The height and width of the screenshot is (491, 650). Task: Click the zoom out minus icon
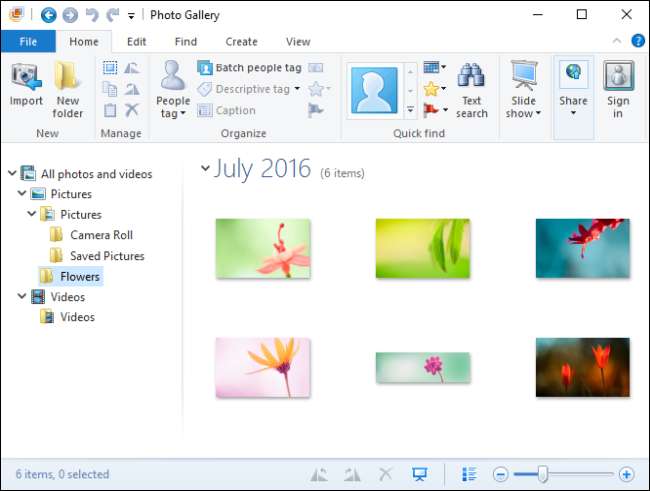pyautogui.click(x=501, y=474)
